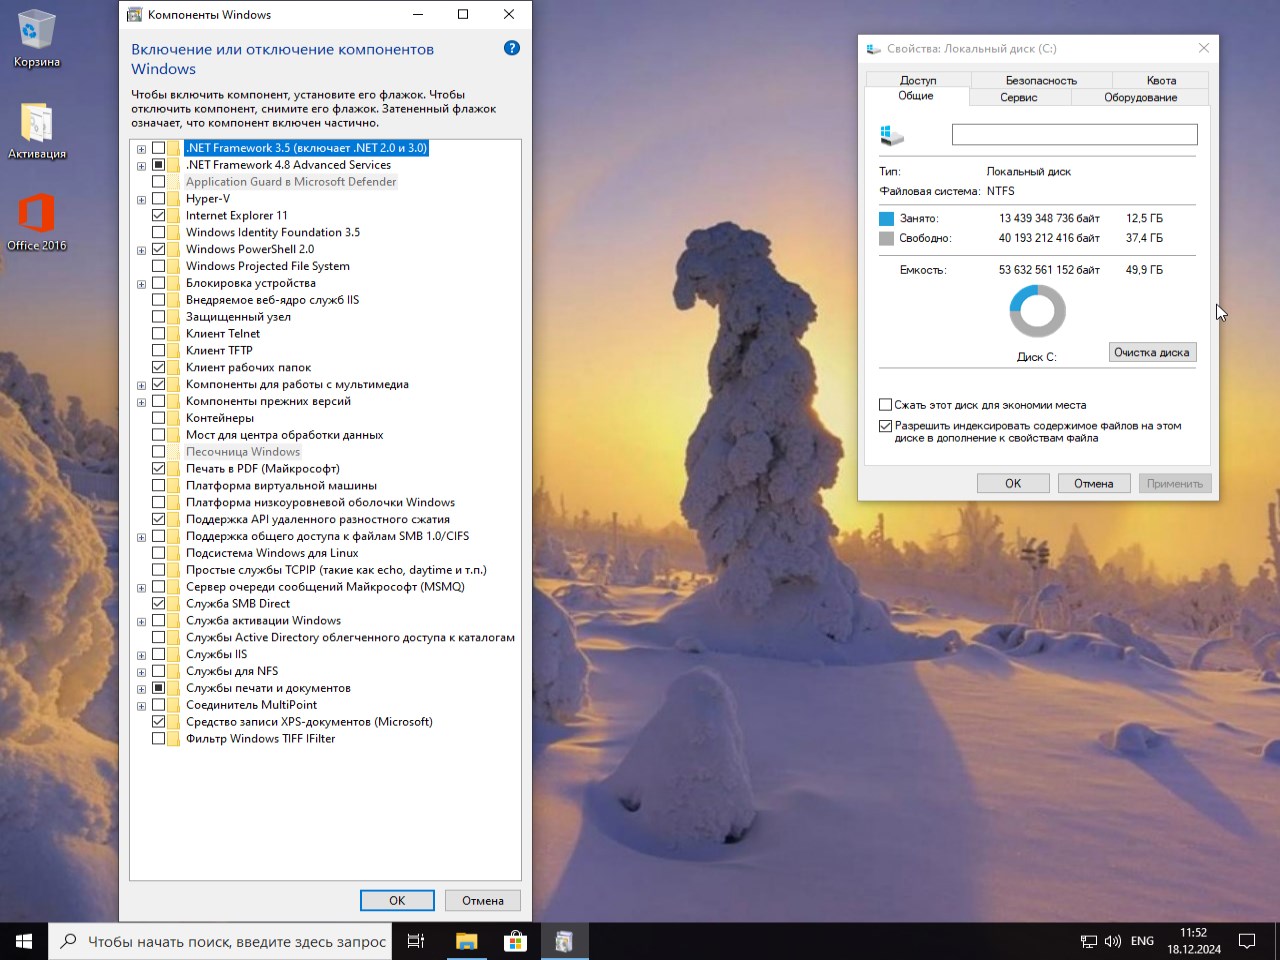The image size is (1280, 960).
Task: Click the Task View taskbar icon
Action: pos(416,941)
